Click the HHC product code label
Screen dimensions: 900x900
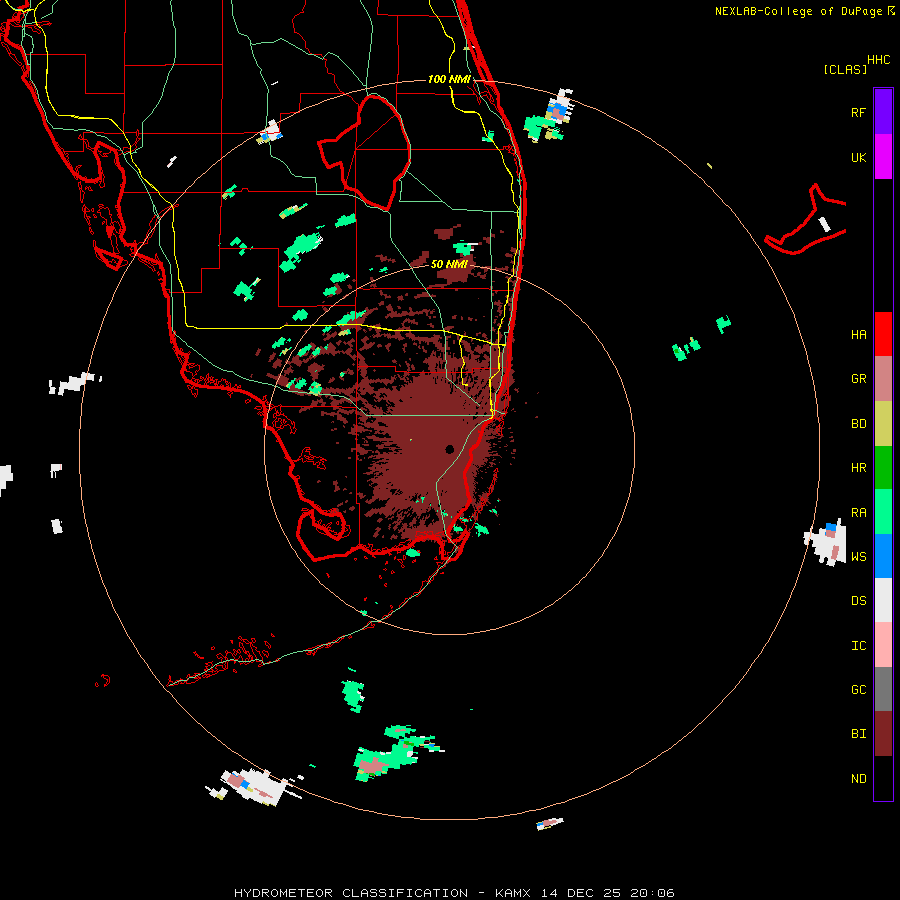(878, 60)
